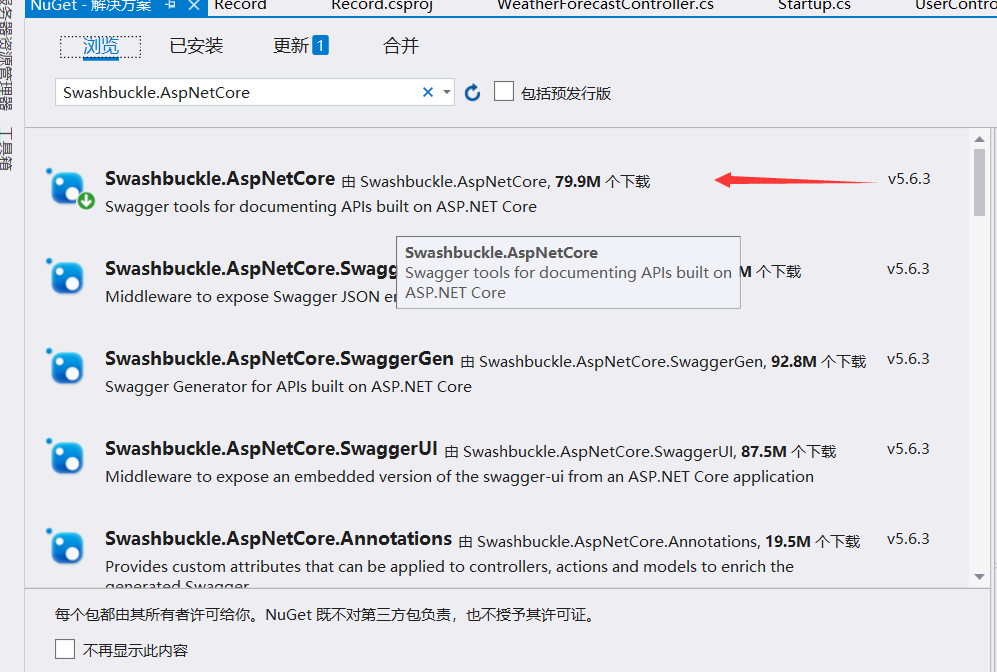Screen dimensions: 997x672
Task: Open the Startup.cs document tab
Action: 814,6
